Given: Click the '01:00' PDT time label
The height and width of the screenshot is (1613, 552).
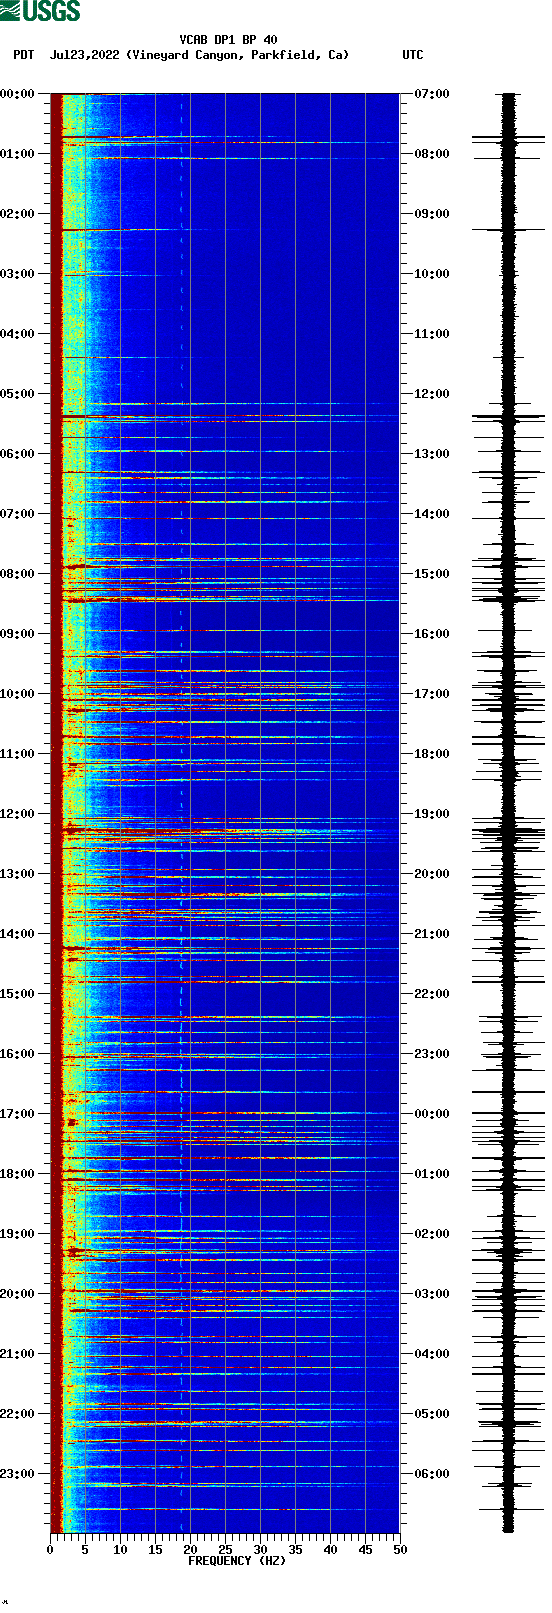Looking at the screenshot, I should pyautogui.click(x=18, y=154).
